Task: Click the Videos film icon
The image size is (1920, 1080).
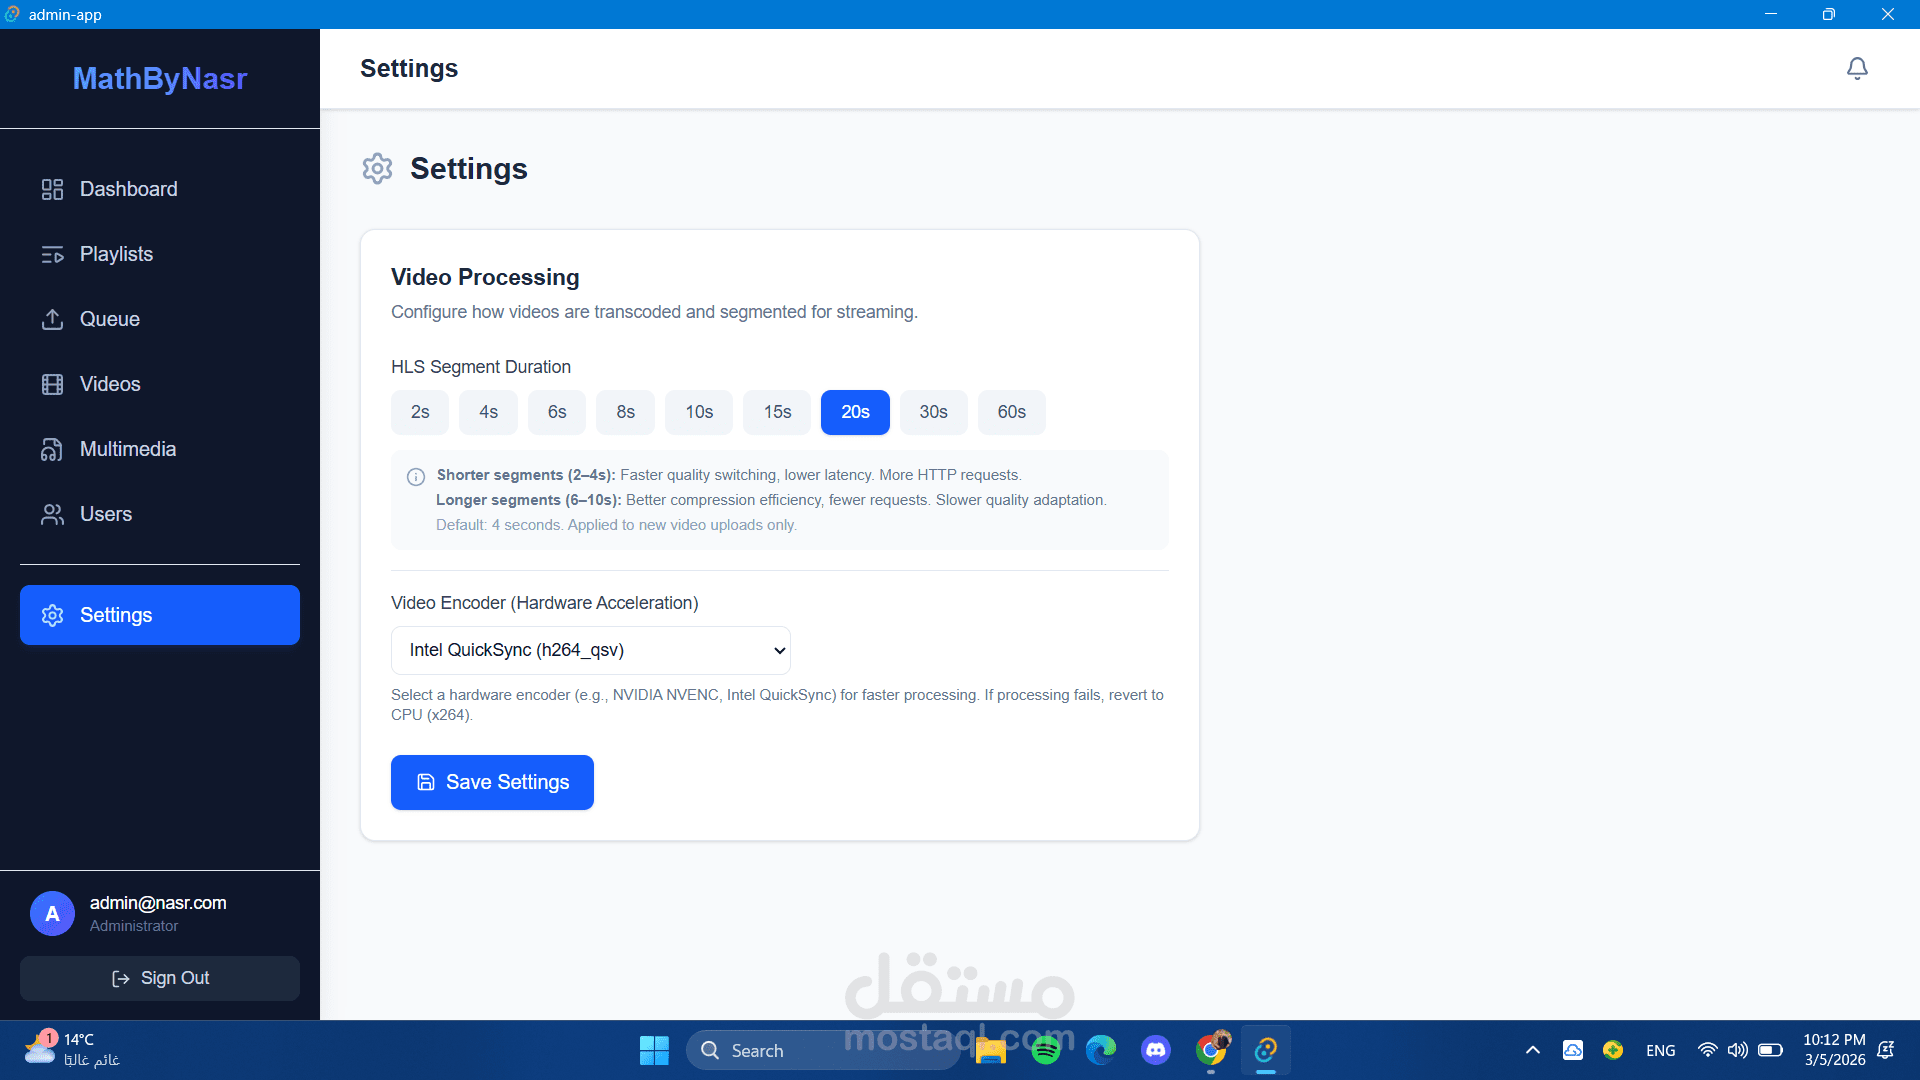Action: (52, 384)
